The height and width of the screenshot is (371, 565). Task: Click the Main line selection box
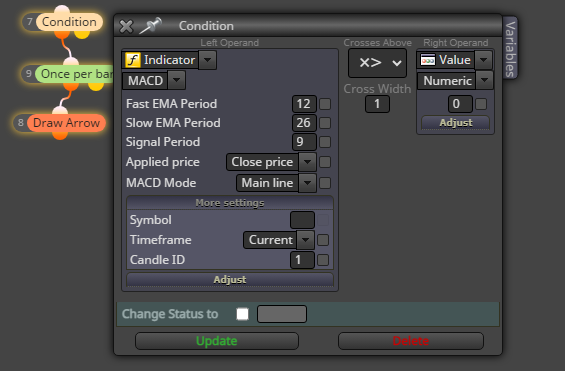coord(267,183)
